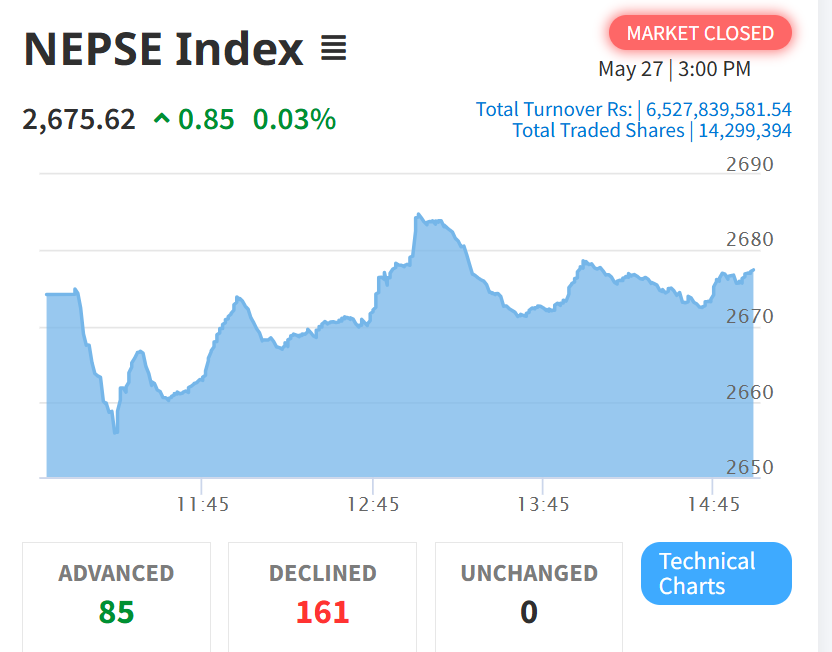Open the Technical Charts button
Screen dimensions: 832x652
(x=715, y=573)
